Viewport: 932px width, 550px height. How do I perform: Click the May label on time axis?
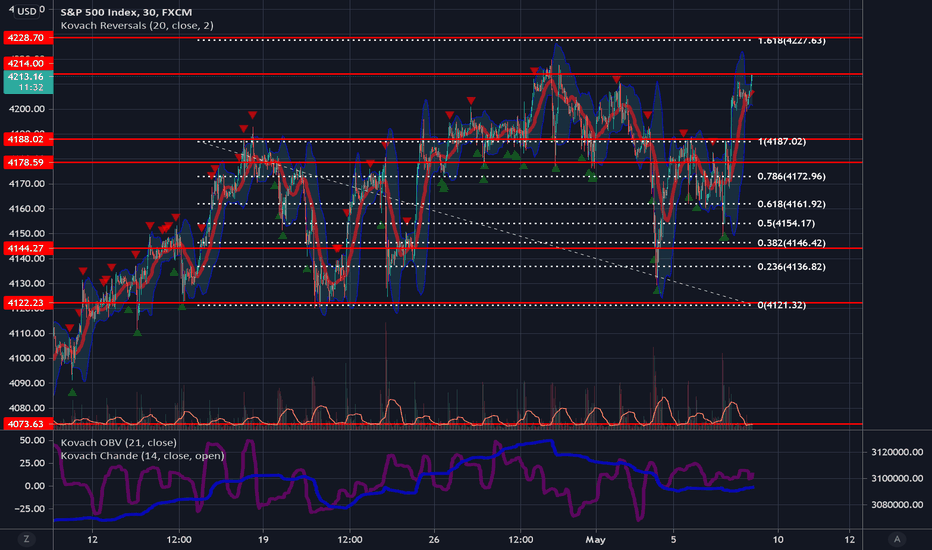pos(595,540)
